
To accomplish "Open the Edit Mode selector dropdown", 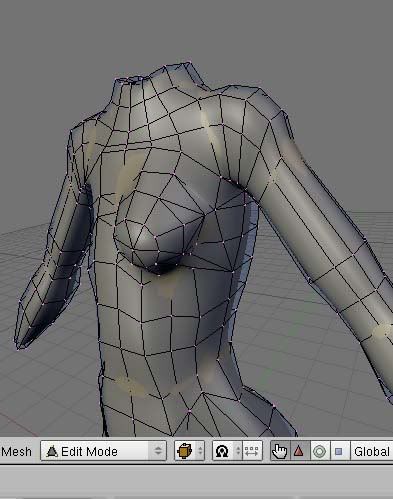I will point(103,451).
